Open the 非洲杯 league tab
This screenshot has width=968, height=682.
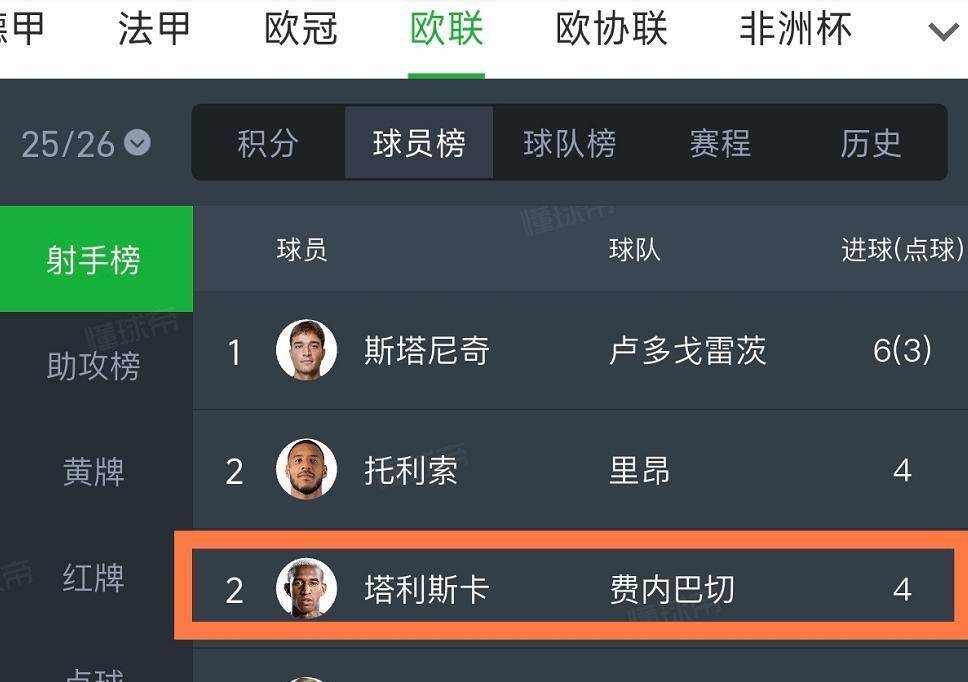coord(795,29)
